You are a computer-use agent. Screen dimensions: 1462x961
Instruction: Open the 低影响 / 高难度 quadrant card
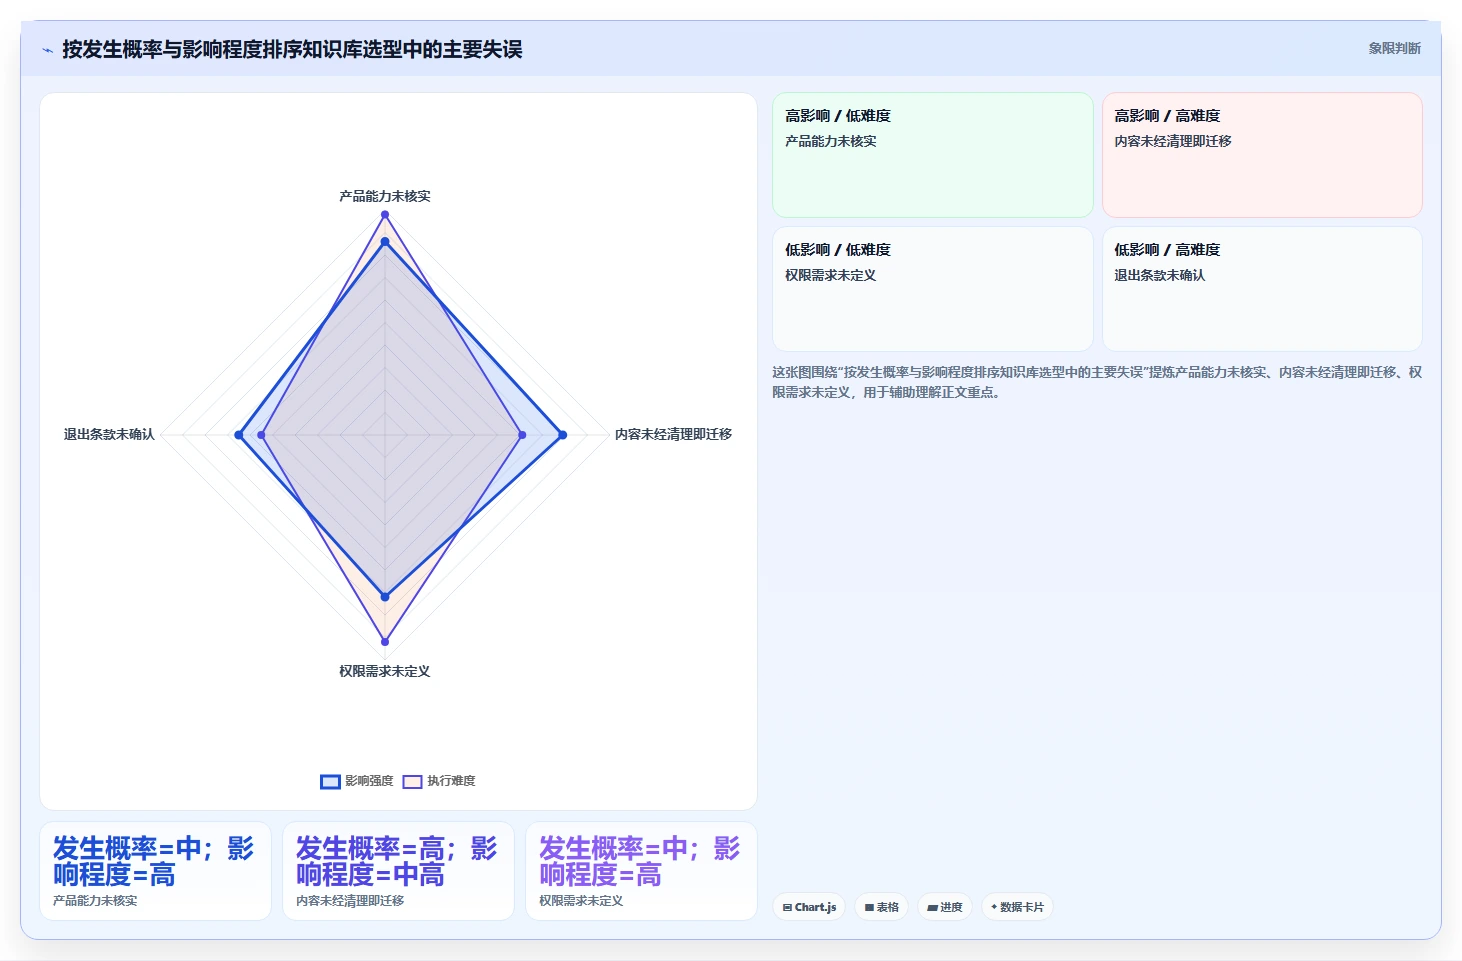(1262, 289)
